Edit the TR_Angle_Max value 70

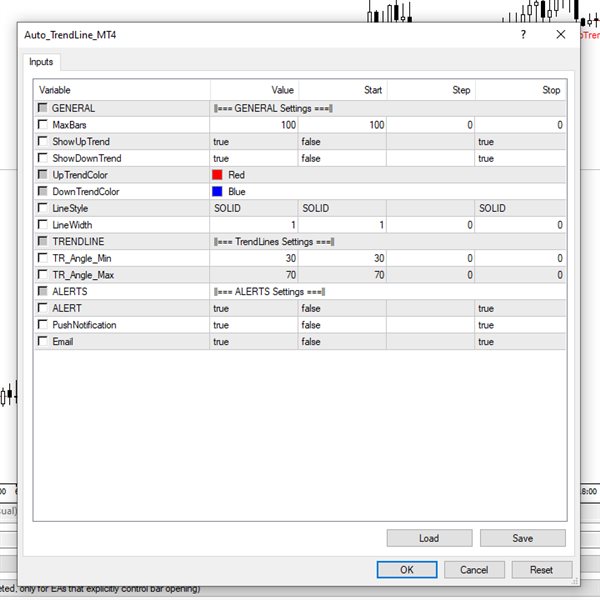(254, 275)
